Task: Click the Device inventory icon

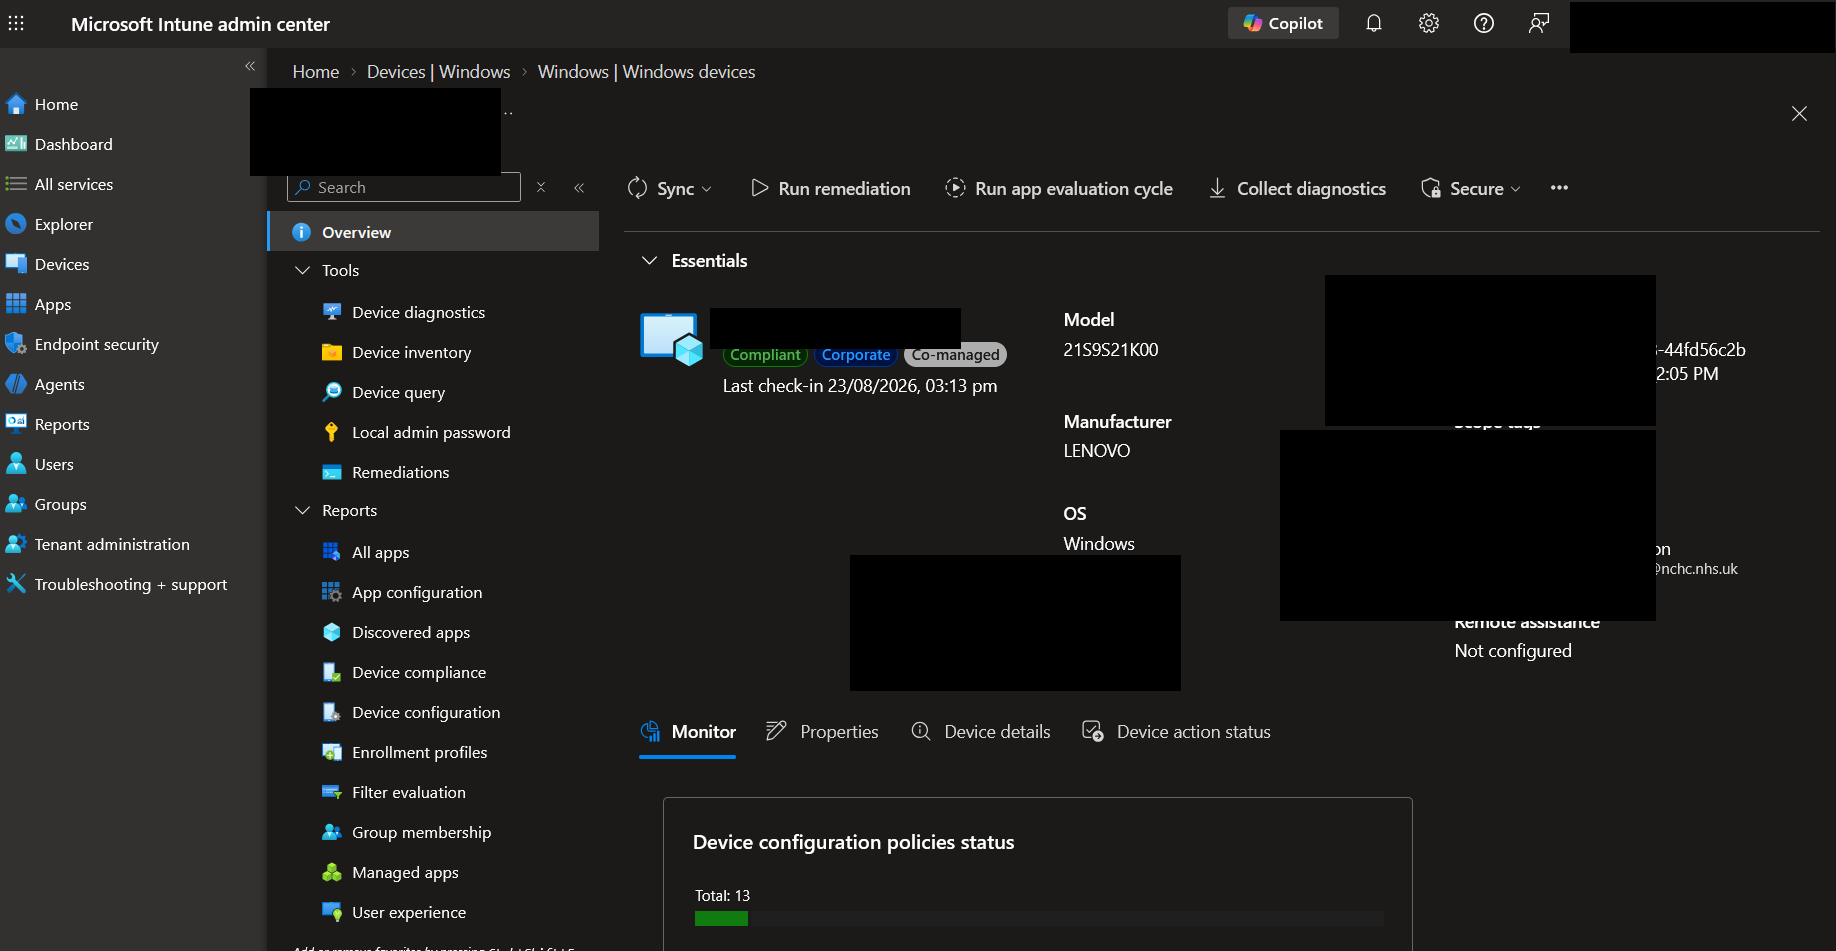Action: pyautogui.click(x=332, y=352)
